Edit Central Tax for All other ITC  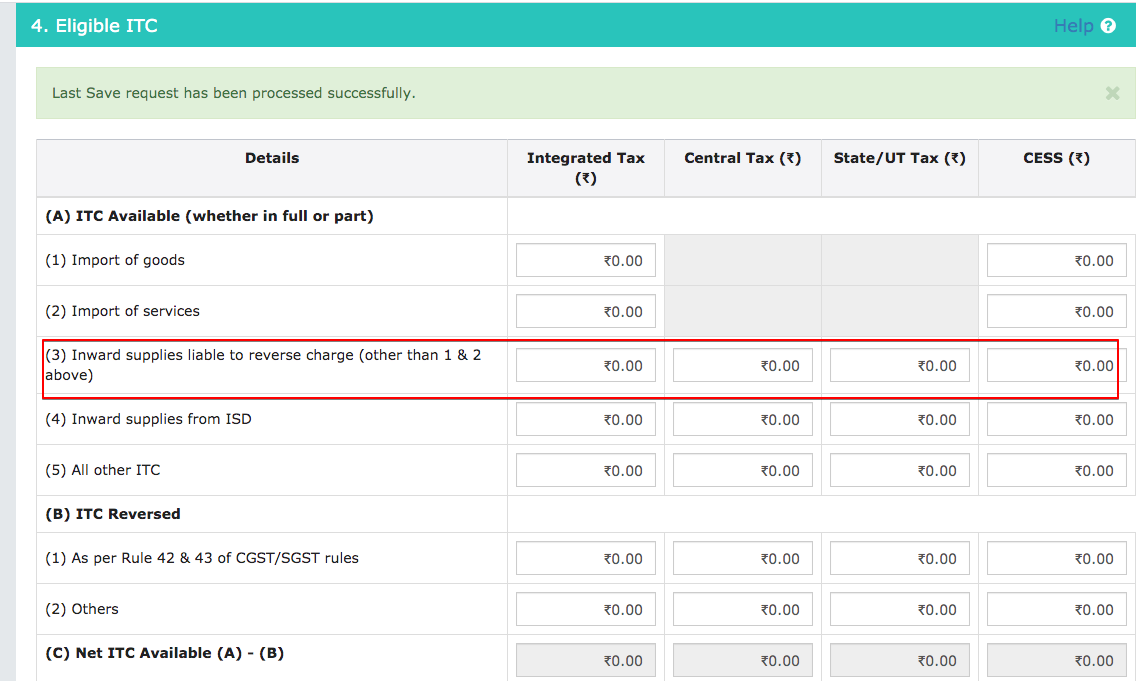[x=743, y=470]
